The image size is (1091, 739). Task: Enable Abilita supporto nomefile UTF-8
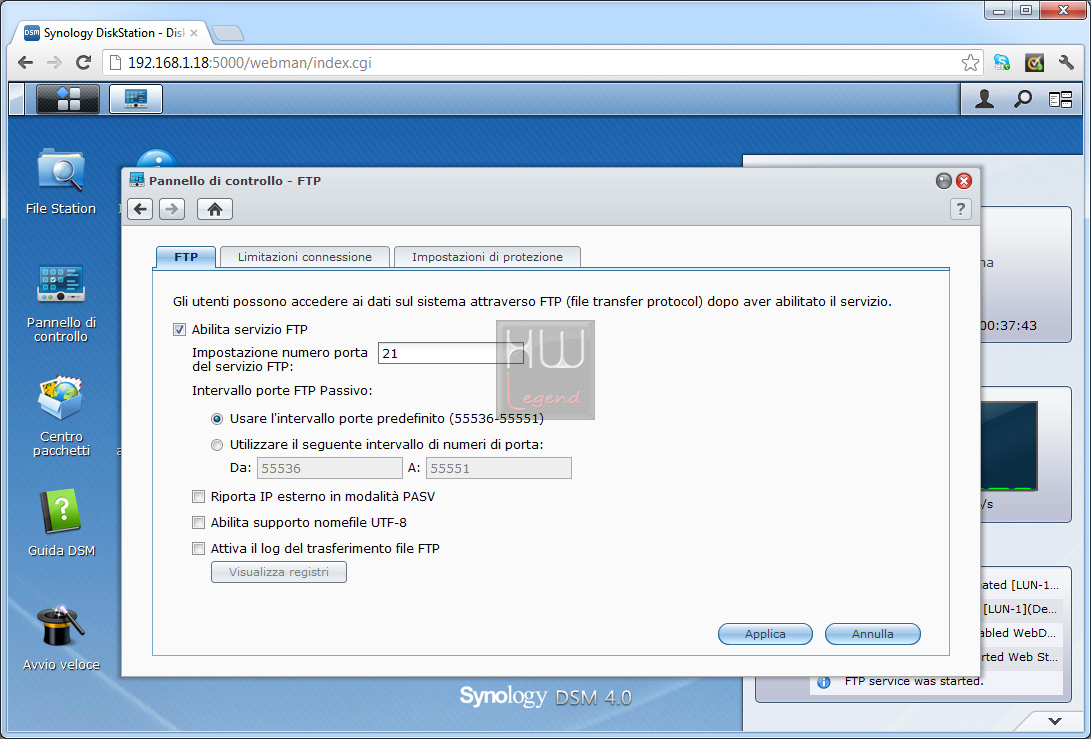(x=198, y=523)
